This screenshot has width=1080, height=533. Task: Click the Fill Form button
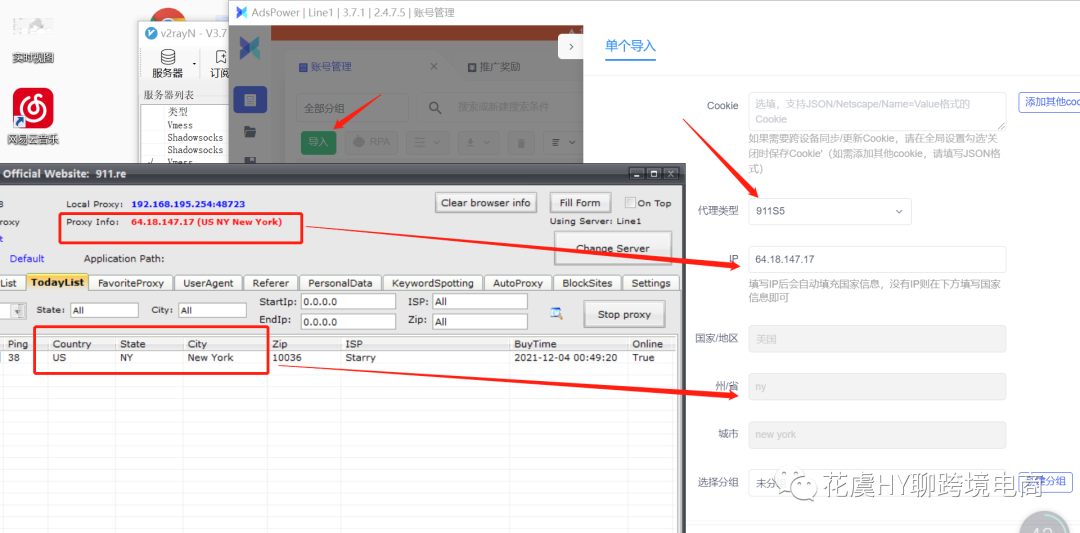tap(580, 202)
